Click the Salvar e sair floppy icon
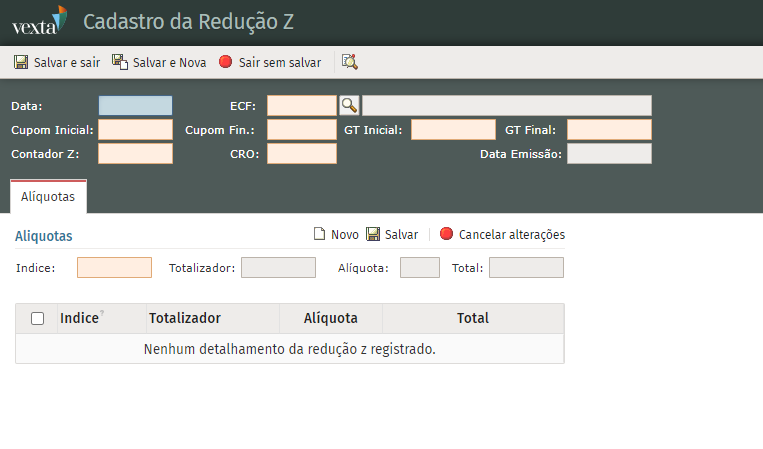 21,62
